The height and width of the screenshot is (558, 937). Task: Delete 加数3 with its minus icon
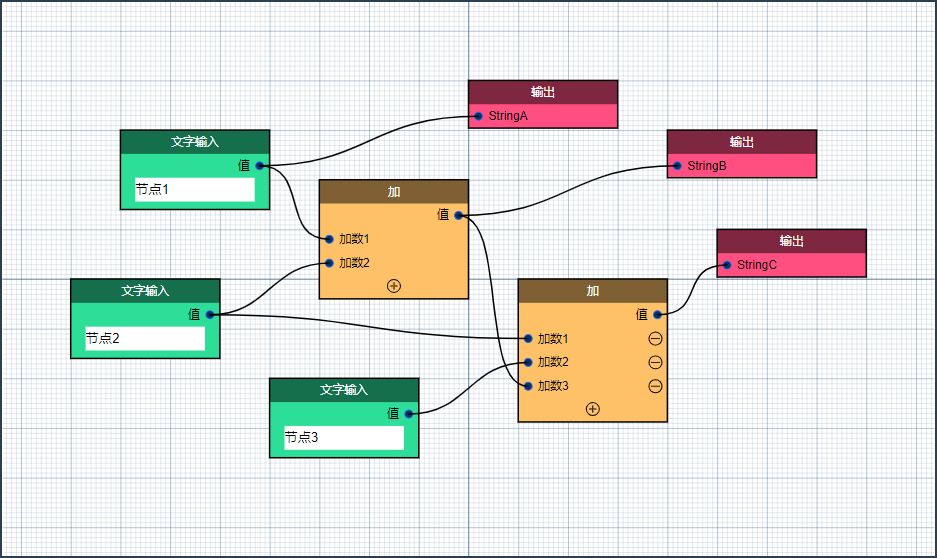click(655, 386)
